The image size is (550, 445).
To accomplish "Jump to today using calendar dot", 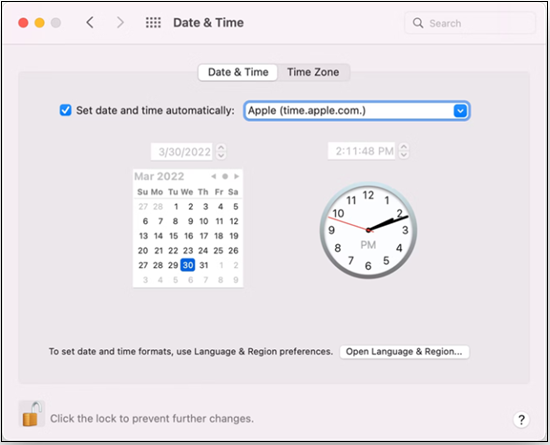I will point(225,176).
